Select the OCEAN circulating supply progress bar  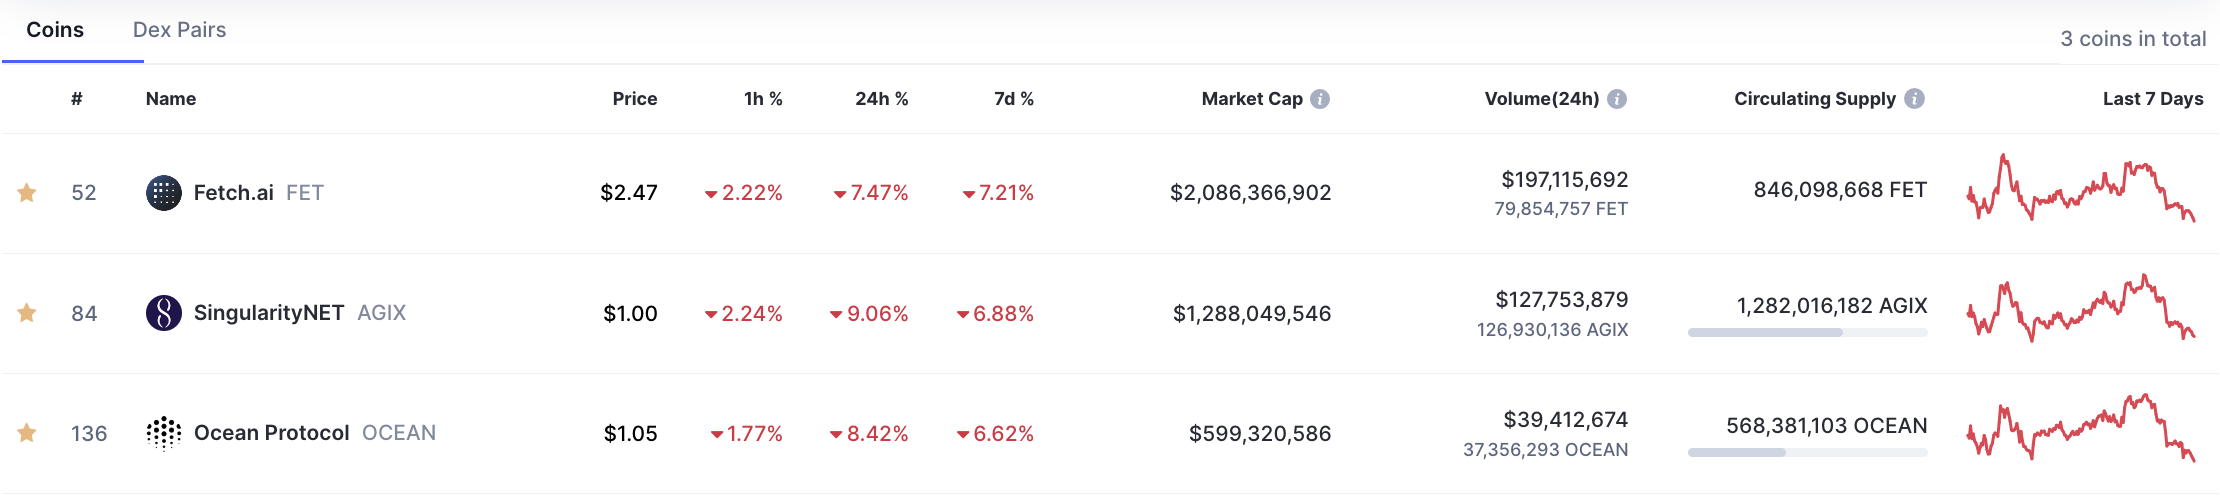(1808, 453)
